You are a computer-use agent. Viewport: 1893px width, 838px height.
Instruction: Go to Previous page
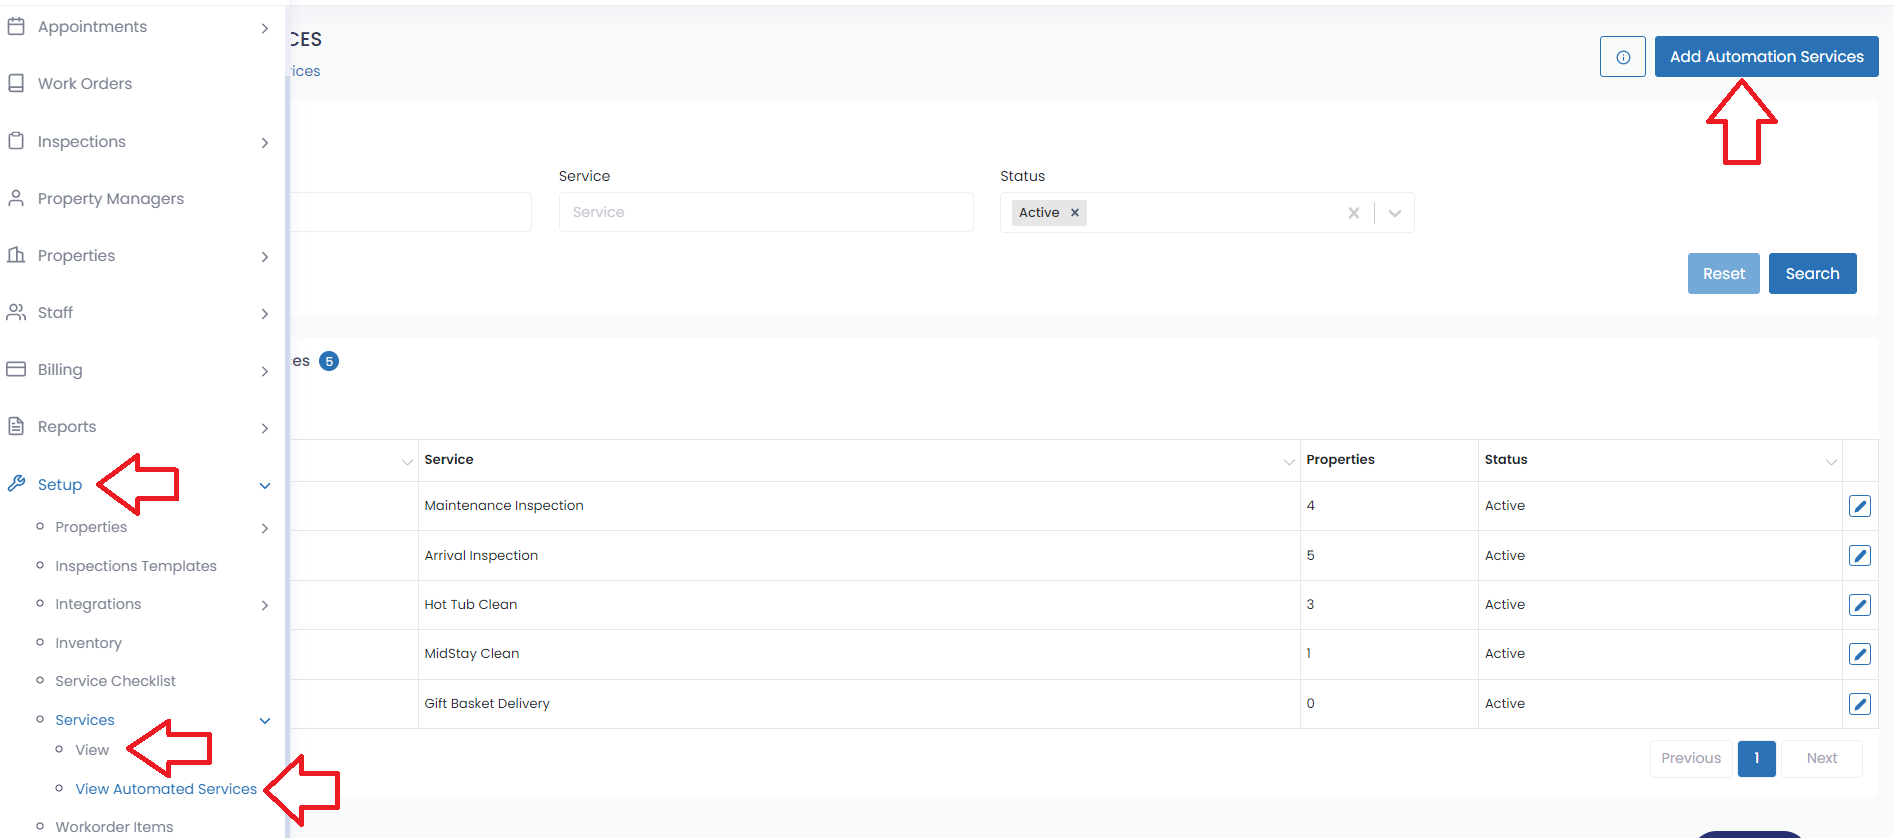[x=1691, y=759]
